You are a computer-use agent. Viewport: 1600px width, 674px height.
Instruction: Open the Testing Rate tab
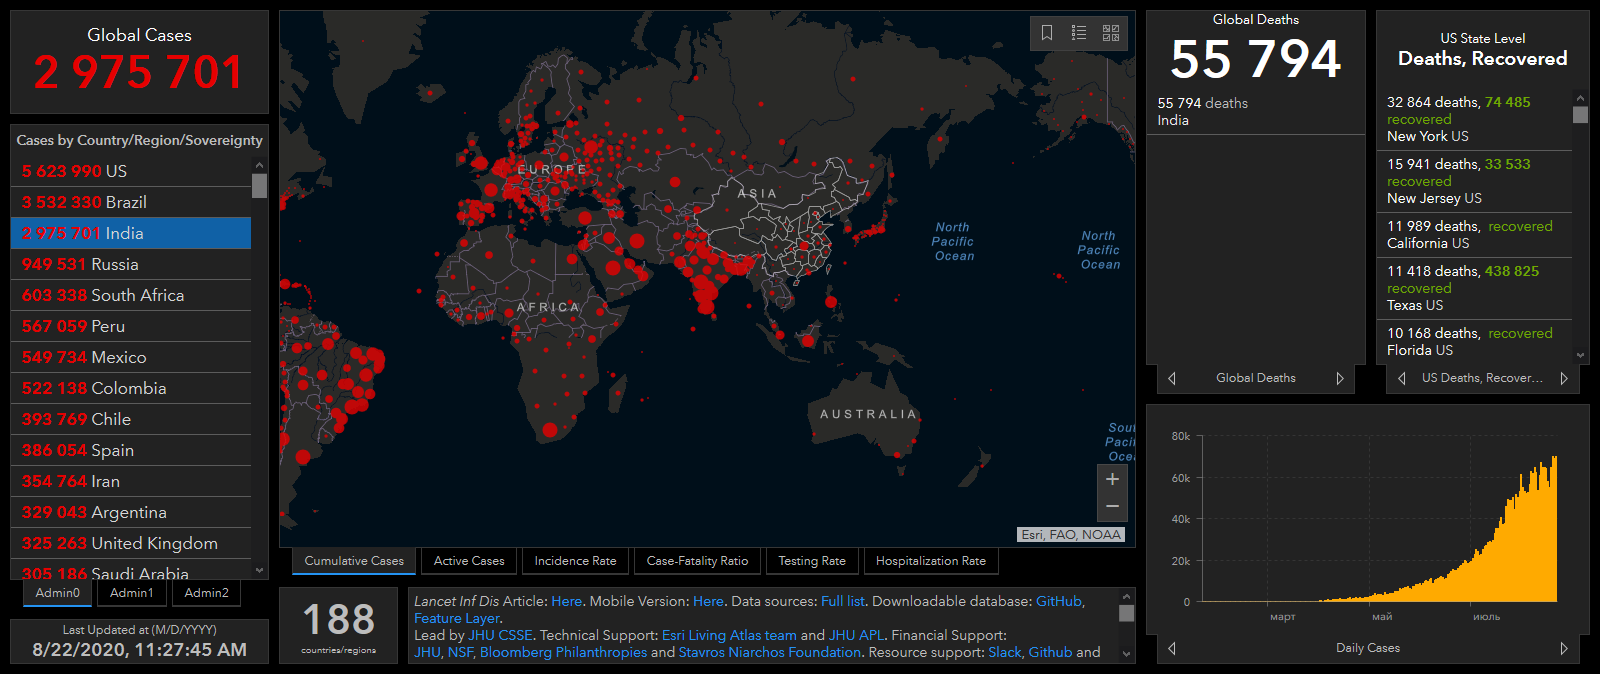click(x=812, y=561)
